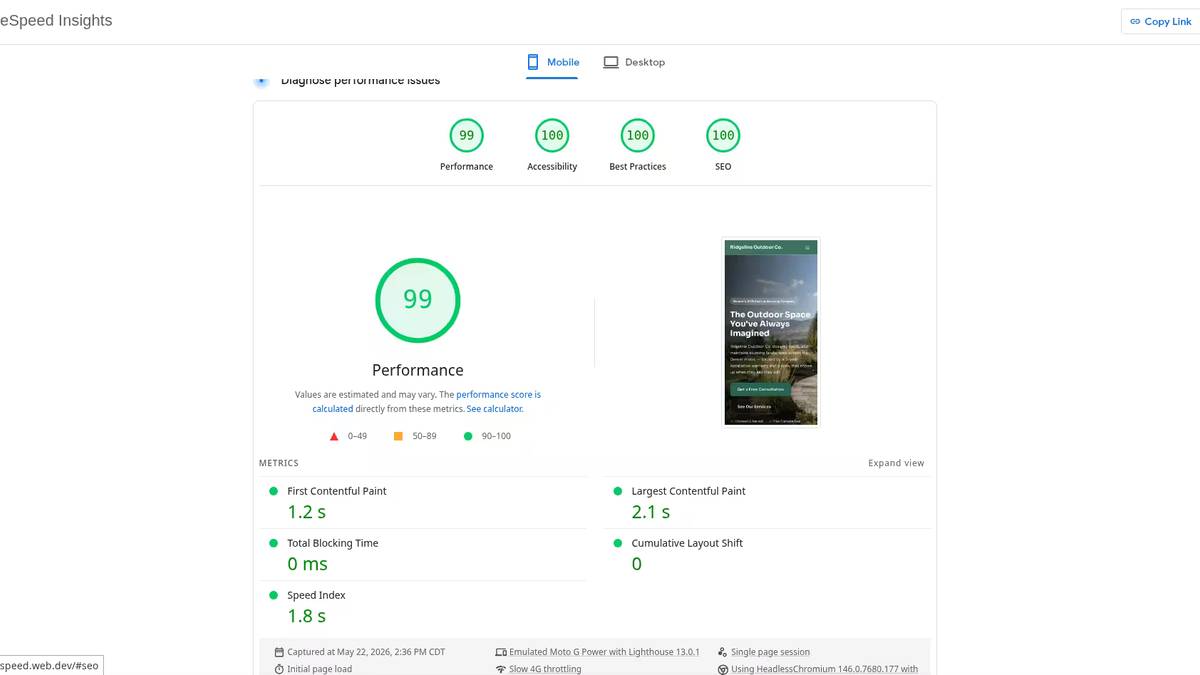Screen dimensions: 1200x675
Task: Click the 0–49 legend label
Action: (x=358, y=436)
